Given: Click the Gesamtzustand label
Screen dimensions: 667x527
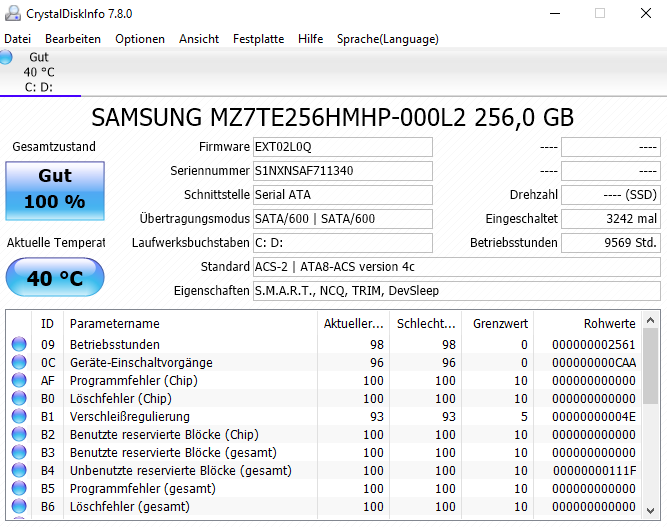Looking at the screenshot, I should click(54, 146).
